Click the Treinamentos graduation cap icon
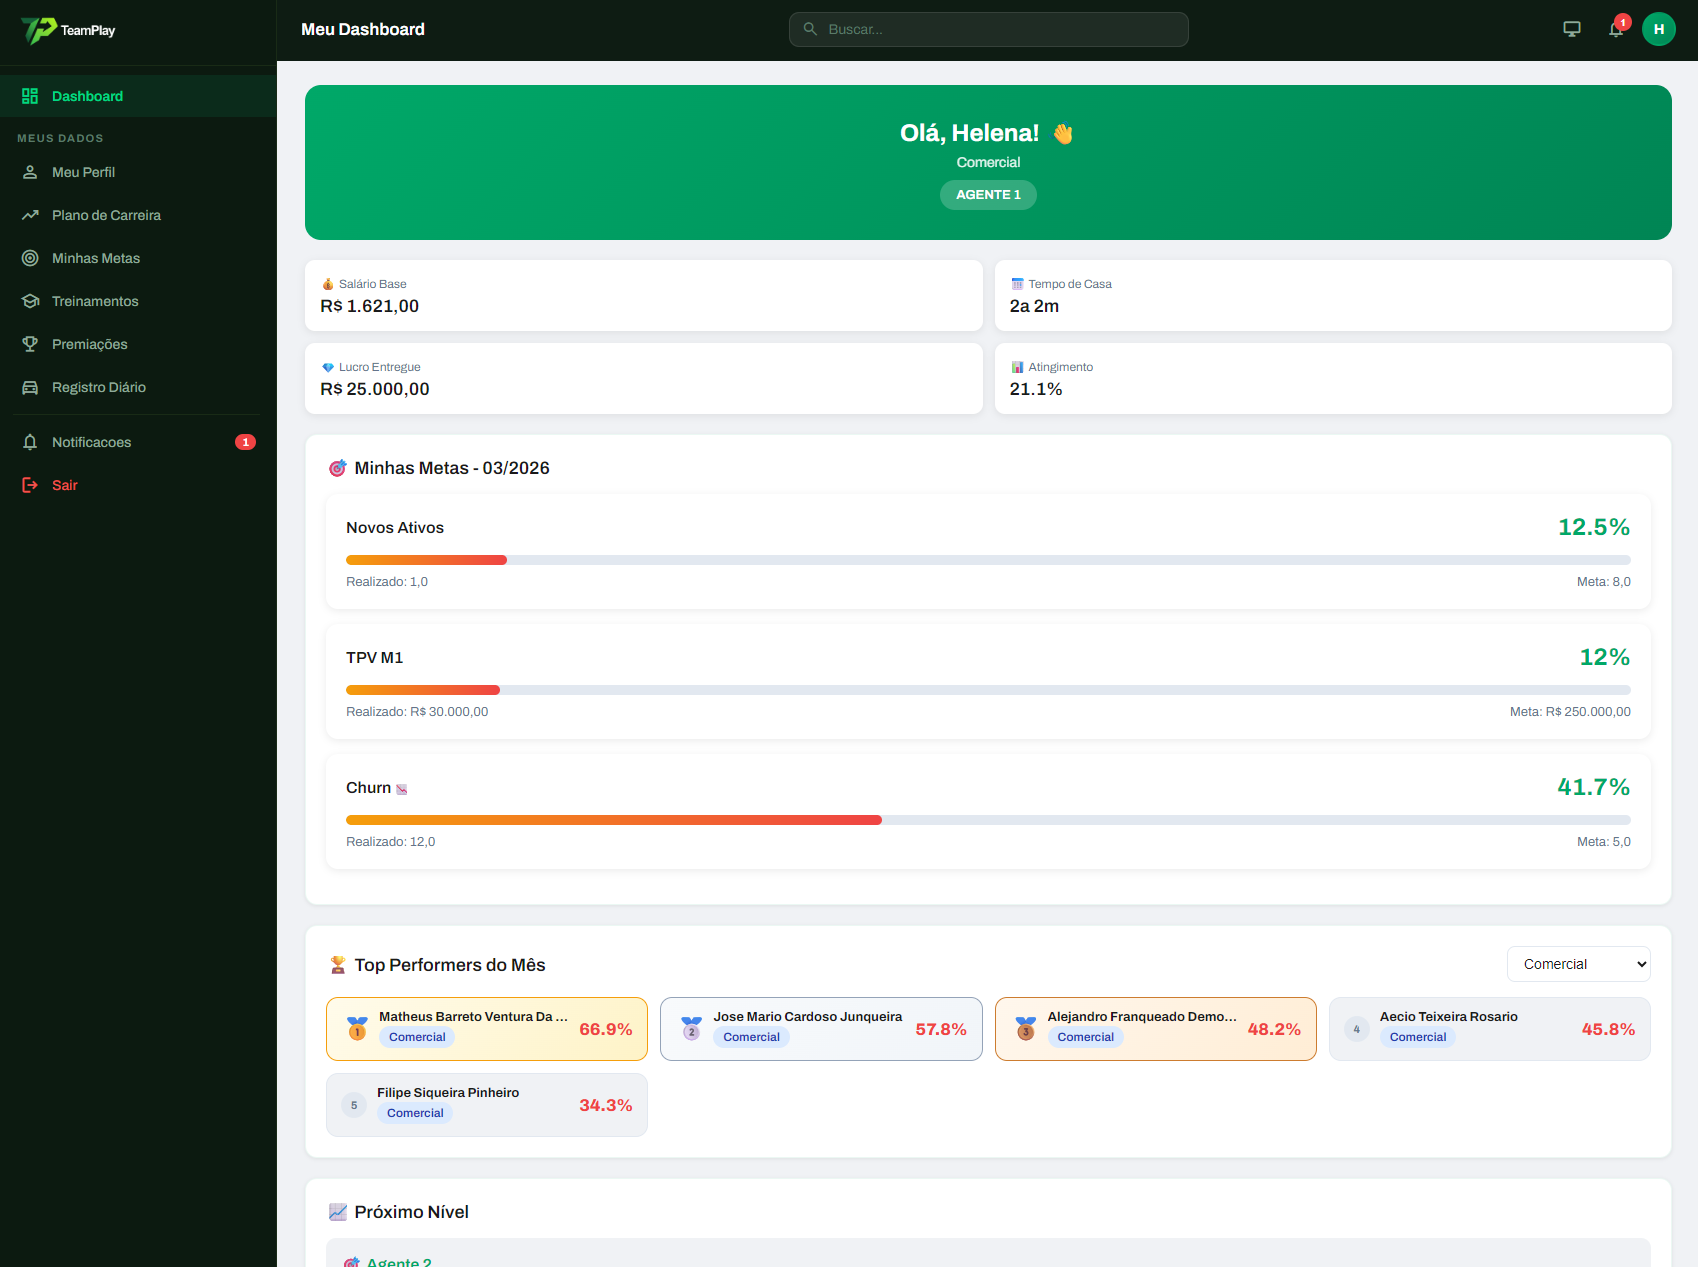This screenshot has width=1698, height=1267. click(x=30, y=301)
